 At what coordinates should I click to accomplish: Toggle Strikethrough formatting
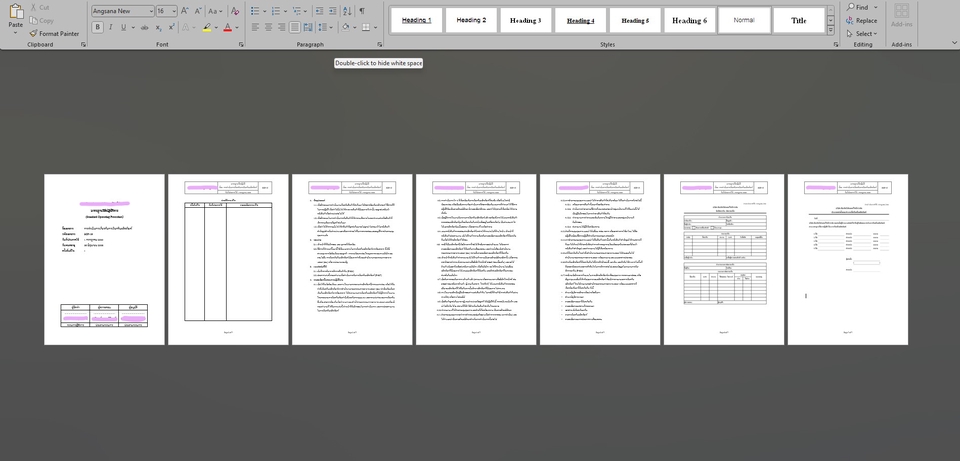click(x=144, y=28)
